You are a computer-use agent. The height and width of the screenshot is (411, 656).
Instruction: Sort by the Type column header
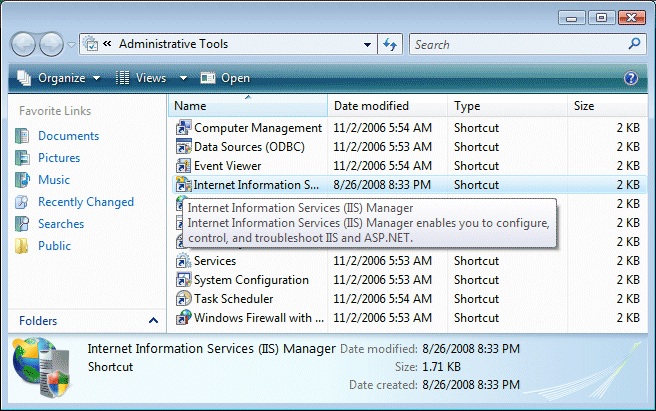tap(467, 105)
